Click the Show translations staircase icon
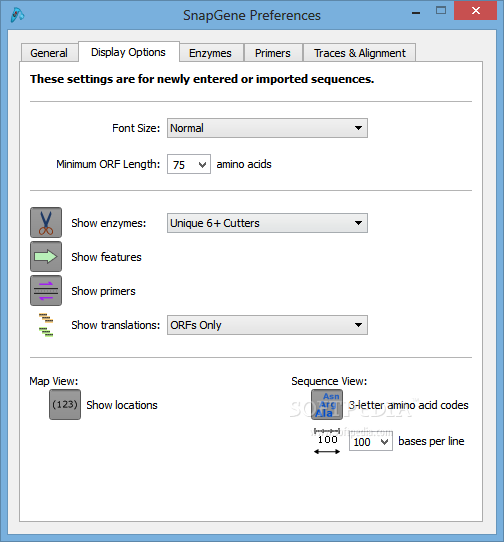 pos(46,325)
